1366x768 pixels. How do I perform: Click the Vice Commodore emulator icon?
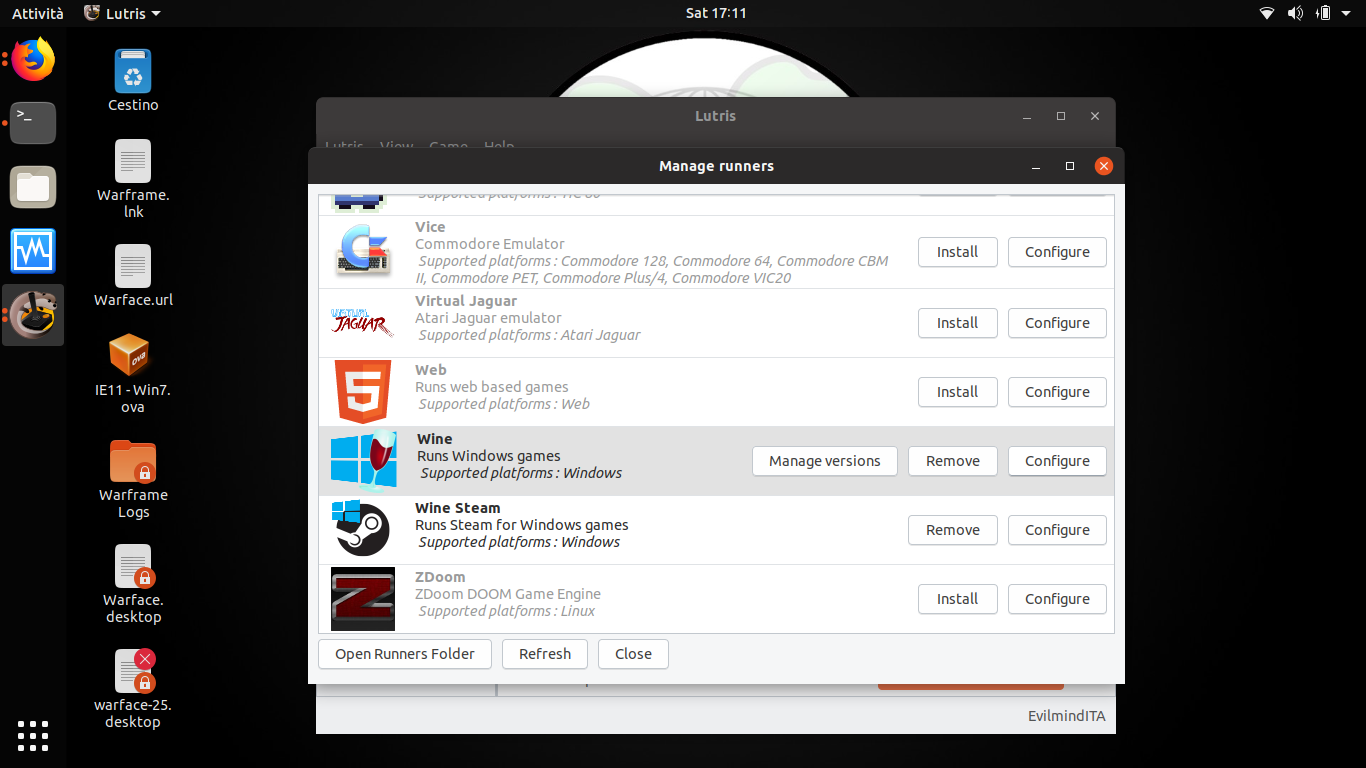362,252
